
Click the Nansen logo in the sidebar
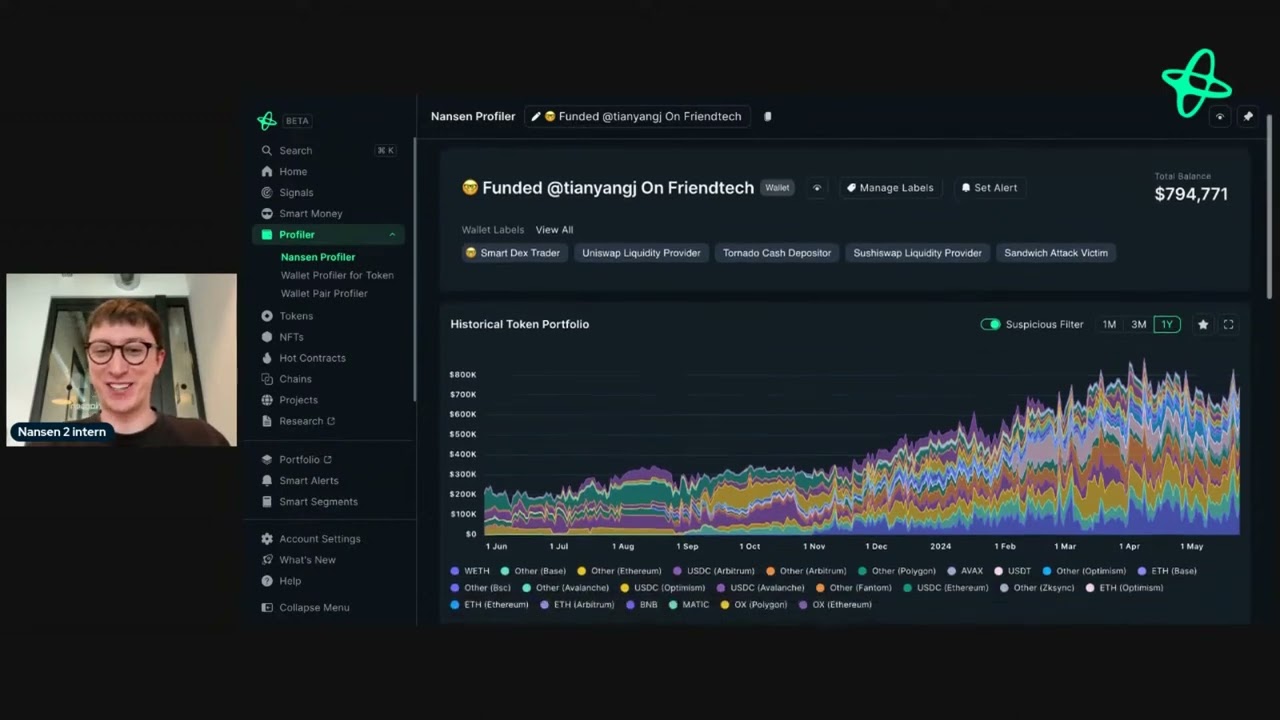267,121
